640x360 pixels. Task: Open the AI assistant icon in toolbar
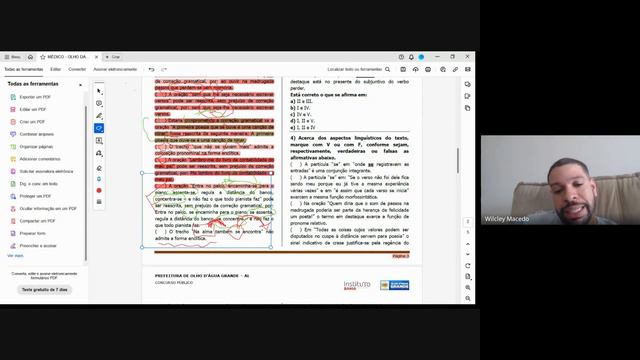coord(443,69)
